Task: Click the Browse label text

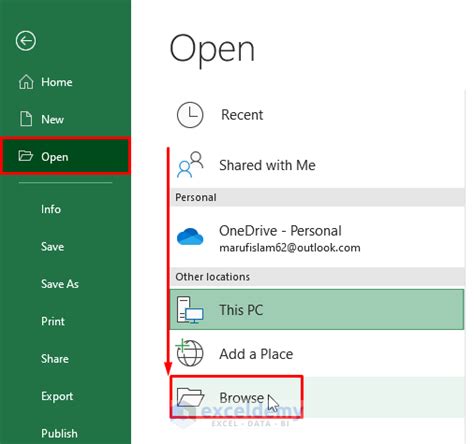Action: pos(241,398)
